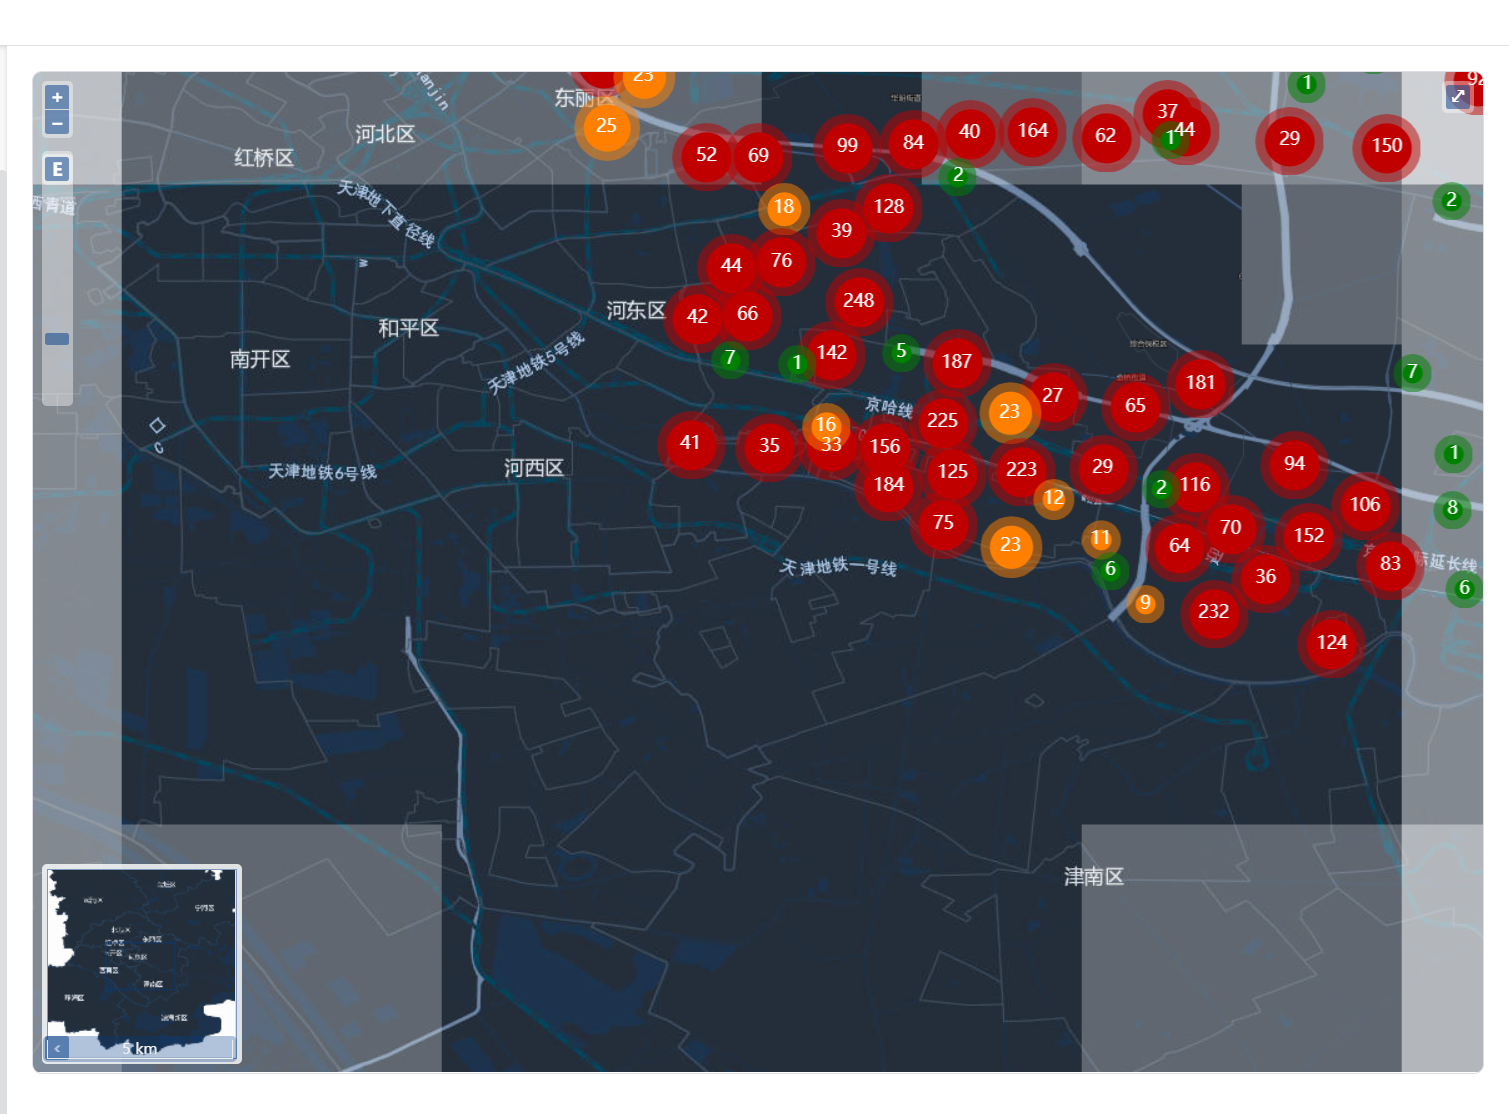
Task: Expand the red cluster 164
Action: click(x=1033, y=130)
